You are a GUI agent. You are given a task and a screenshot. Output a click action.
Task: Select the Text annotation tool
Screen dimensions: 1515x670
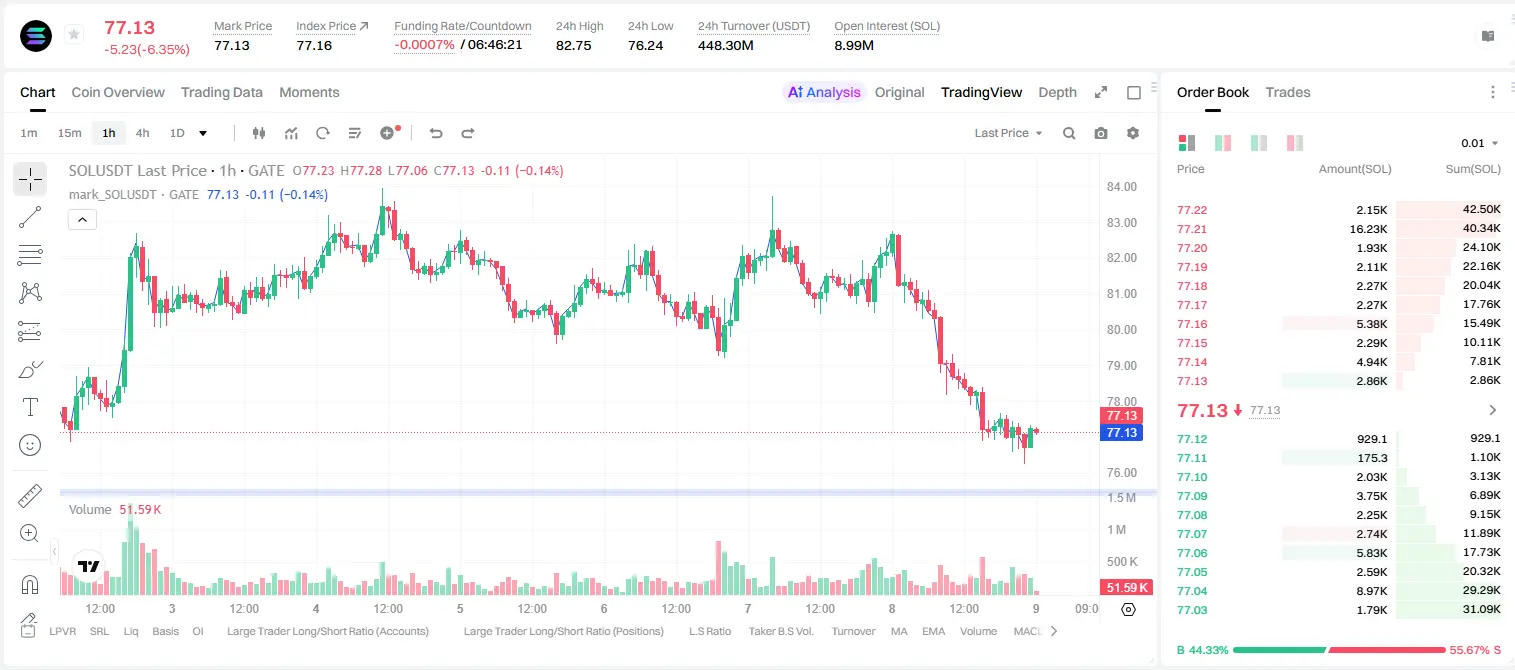click(x=30, y=407)
